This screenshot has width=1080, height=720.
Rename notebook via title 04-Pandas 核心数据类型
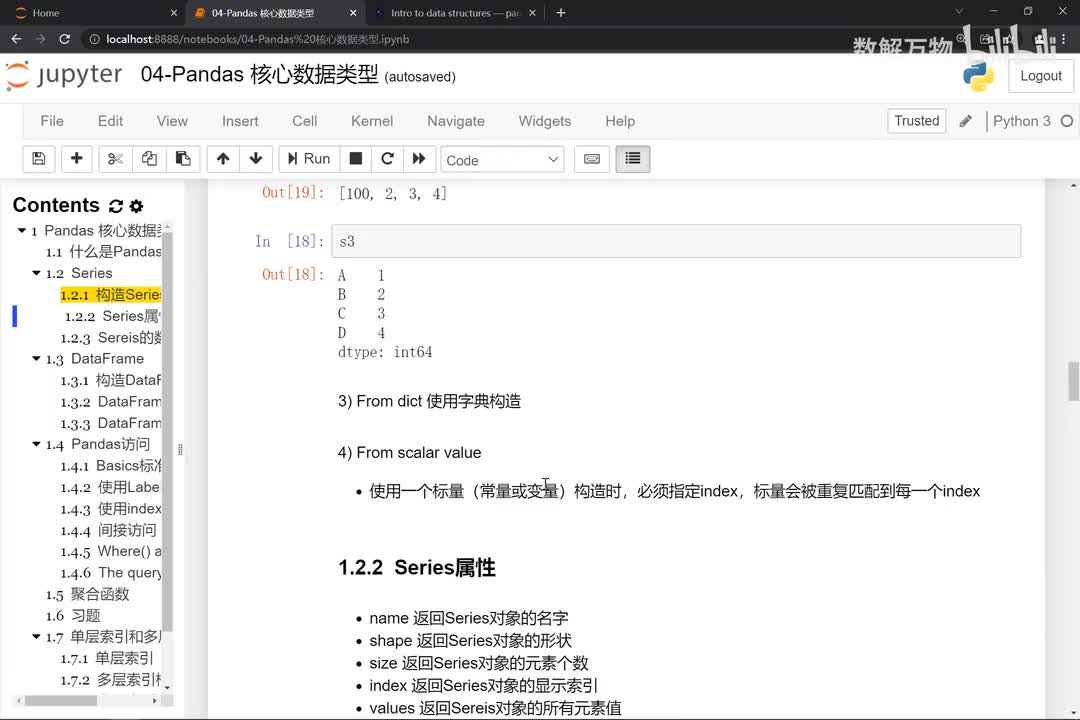point(259,74)
